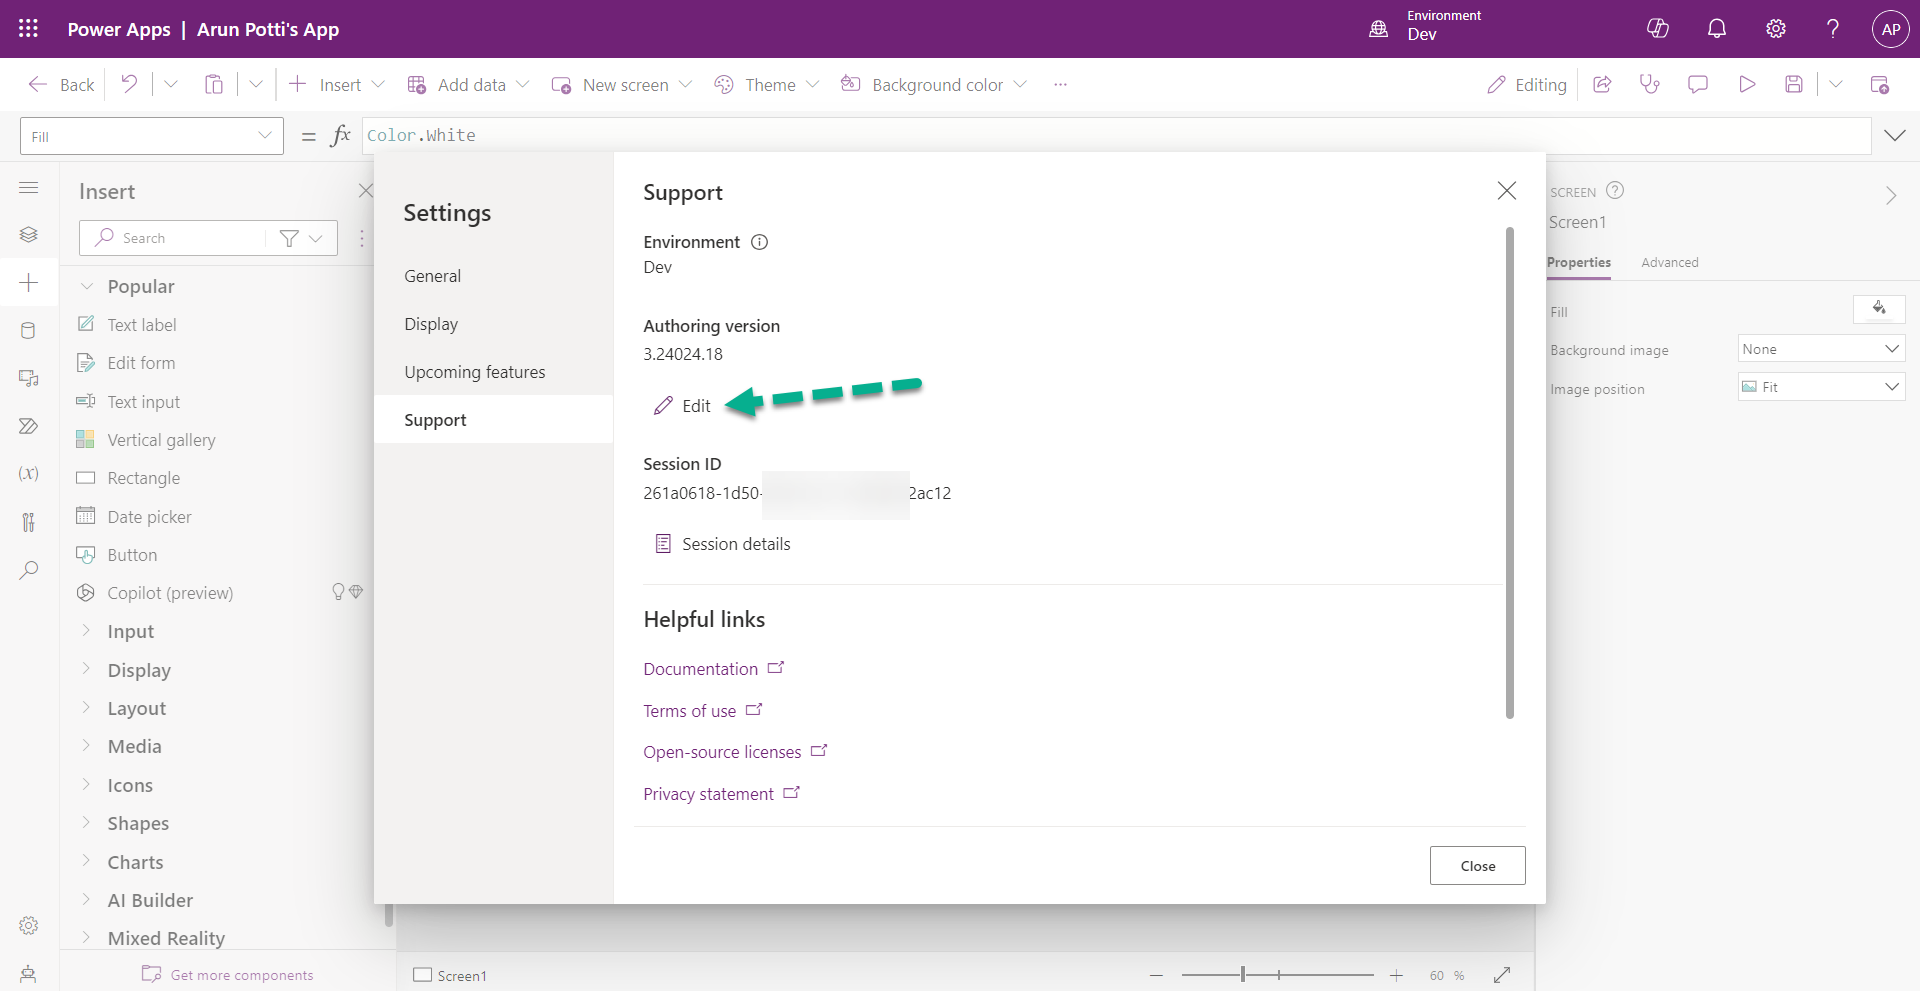1920x991 pixels.
Task: Expand the Charts category in Insert
Action: tap(135, 861)
